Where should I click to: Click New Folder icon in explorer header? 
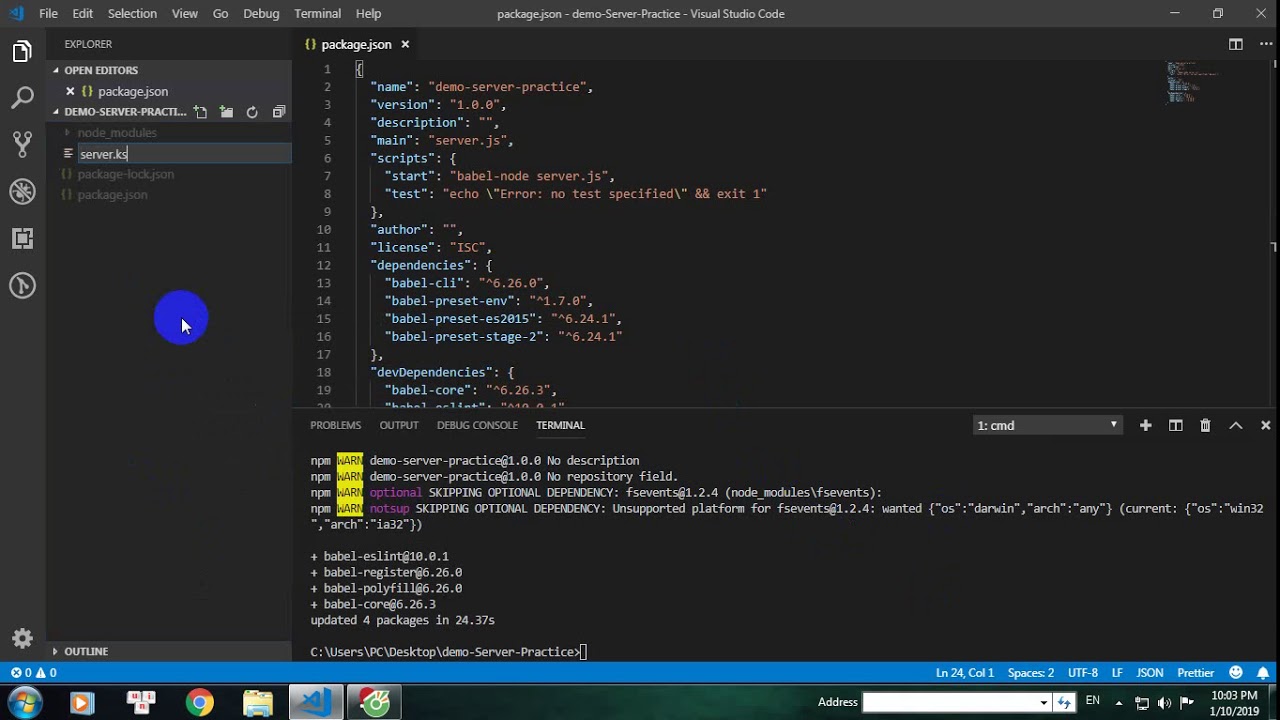point(226,112)
